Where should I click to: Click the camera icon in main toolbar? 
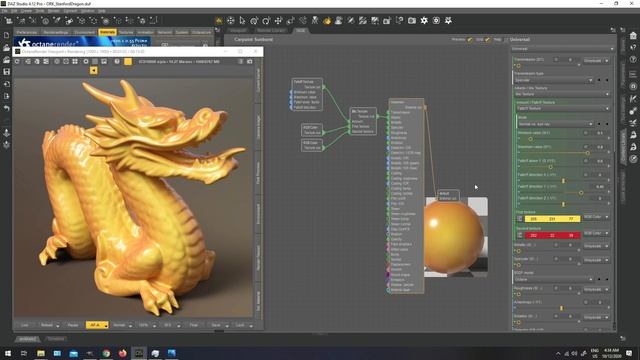(x=412, y=20)
